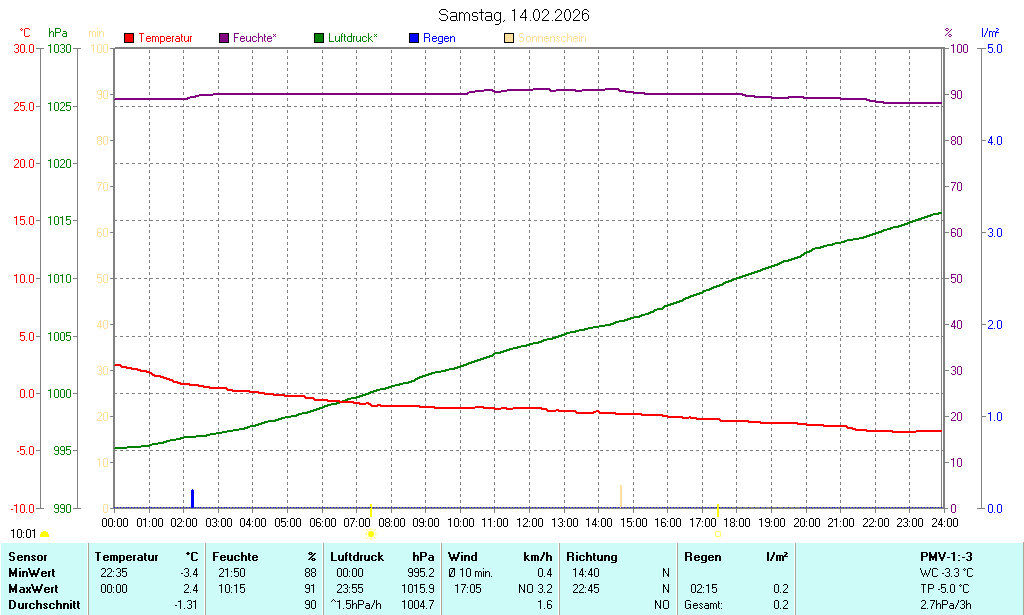This screenshot has height=615, width=1024.
Task: Click the Luftdruck* legend label
Action: [x=352, y=38]
